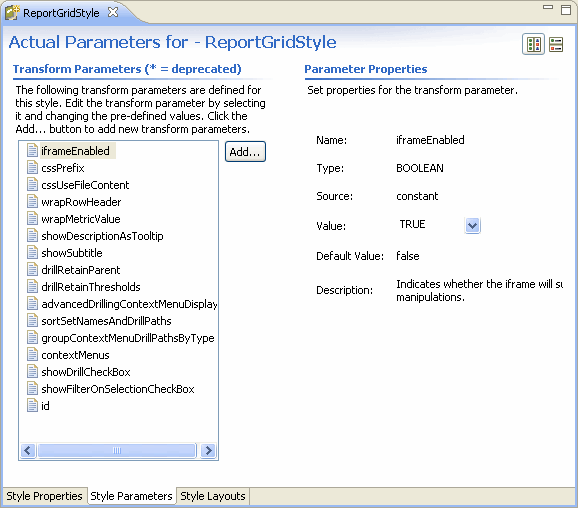This screenshot has width=578, height=508.
Task: Close the ReportGridStyle editor tab
Action: click(x=113, y=13)
